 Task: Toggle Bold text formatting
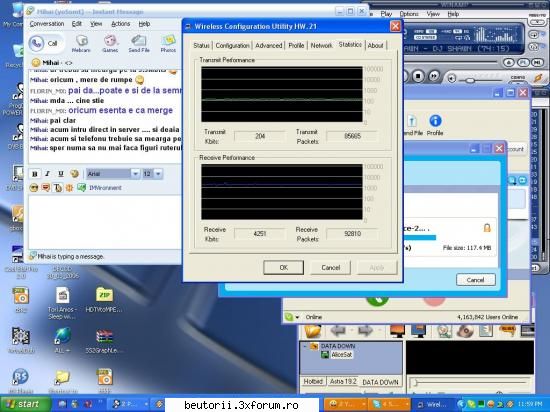click(35, 174)
